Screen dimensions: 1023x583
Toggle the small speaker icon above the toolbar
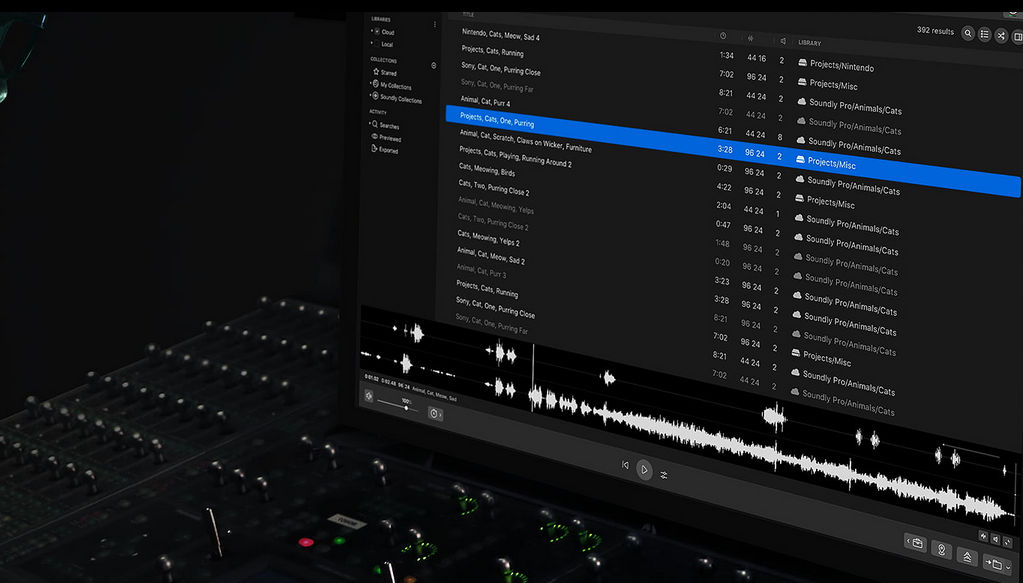coord(995,539)
